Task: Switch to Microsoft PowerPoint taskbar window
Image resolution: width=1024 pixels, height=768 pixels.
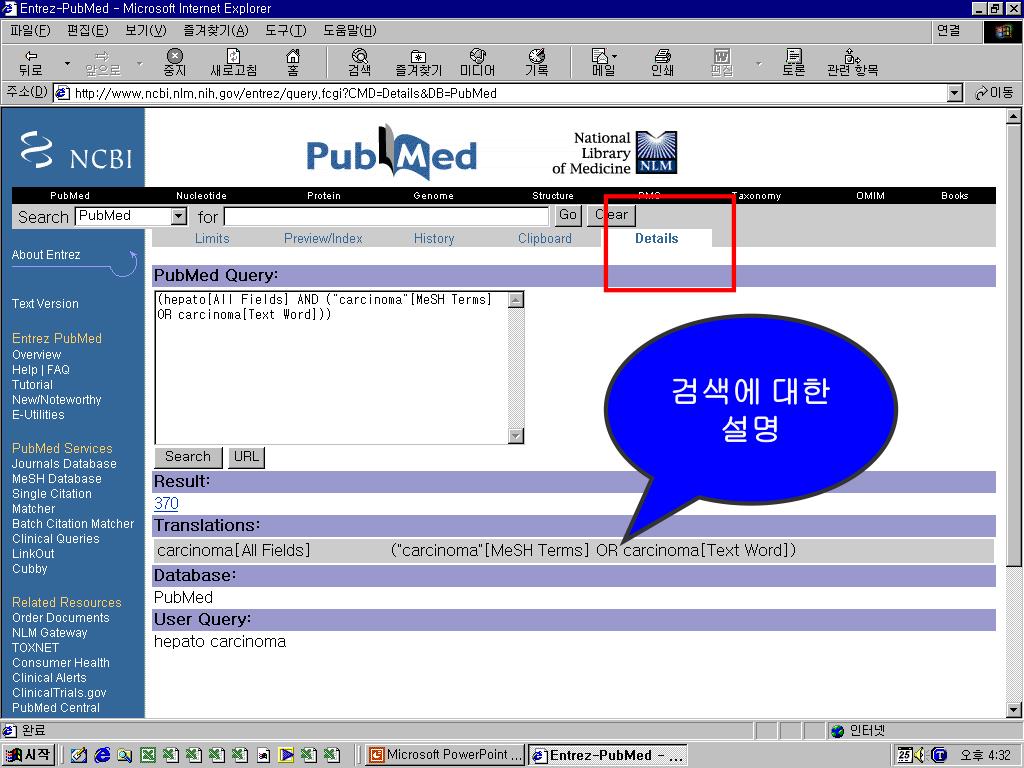Action: [x=445, y=755]
